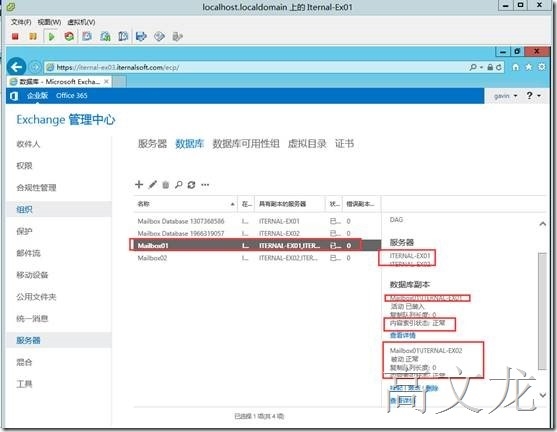This screenshot has width=557, height=432.
Task: Select Mailbox Database 1966319057 row
Action: [x=257, y=233]
